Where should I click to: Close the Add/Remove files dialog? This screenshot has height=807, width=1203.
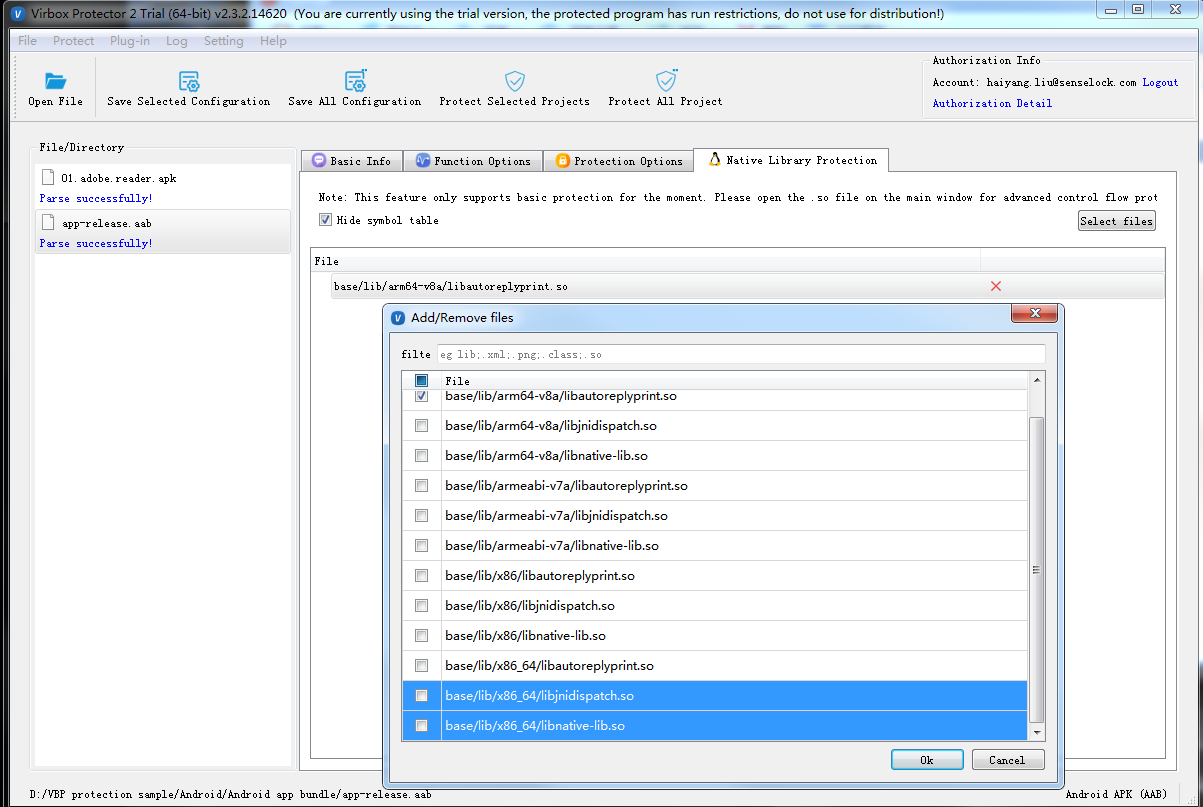1034,315
